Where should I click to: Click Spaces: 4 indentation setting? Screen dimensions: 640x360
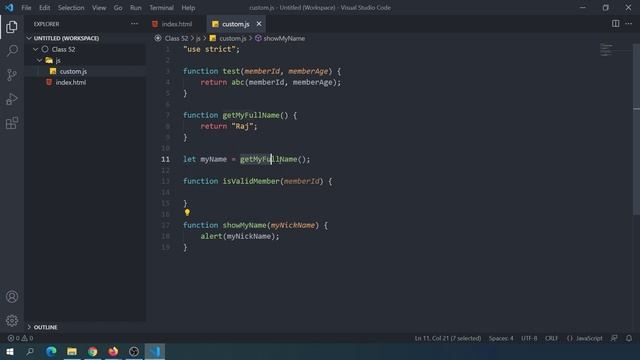(x=501, y=338)
